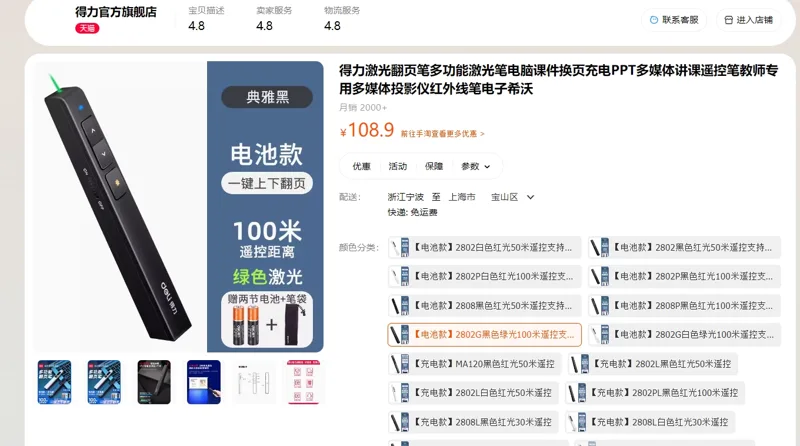Select 【电池款】2808黑色红光50米 option
Viewport: 800px width, 446px height.
tap(484, 306)
